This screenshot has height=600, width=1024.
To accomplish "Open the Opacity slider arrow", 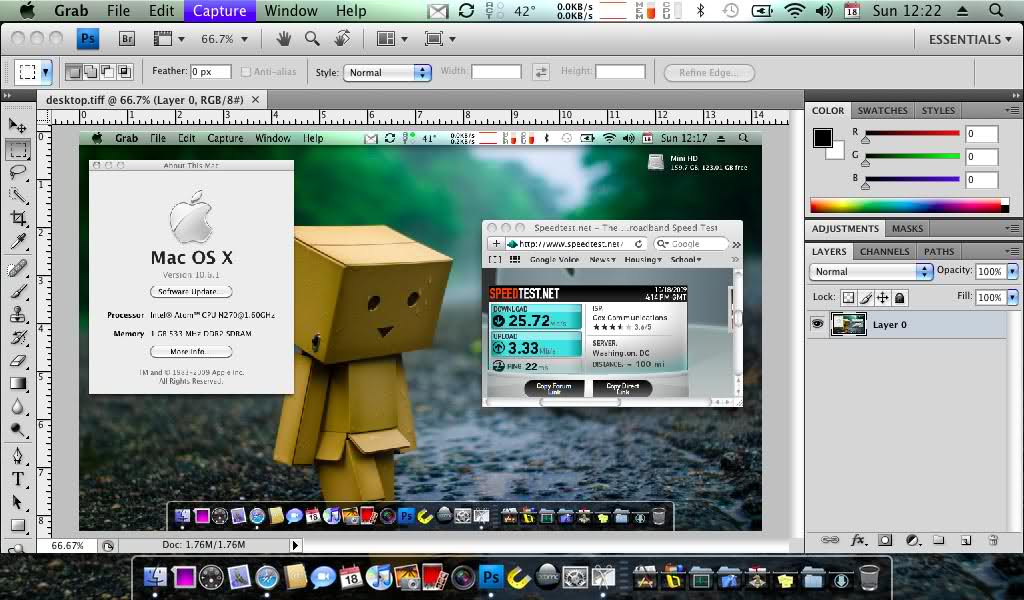I will tap(1012, 271).
